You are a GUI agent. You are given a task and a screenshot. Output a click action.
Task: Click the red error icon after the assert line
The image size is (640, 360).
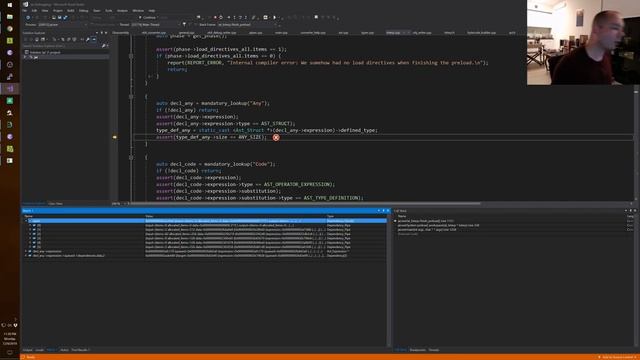(x=276, y=138)
